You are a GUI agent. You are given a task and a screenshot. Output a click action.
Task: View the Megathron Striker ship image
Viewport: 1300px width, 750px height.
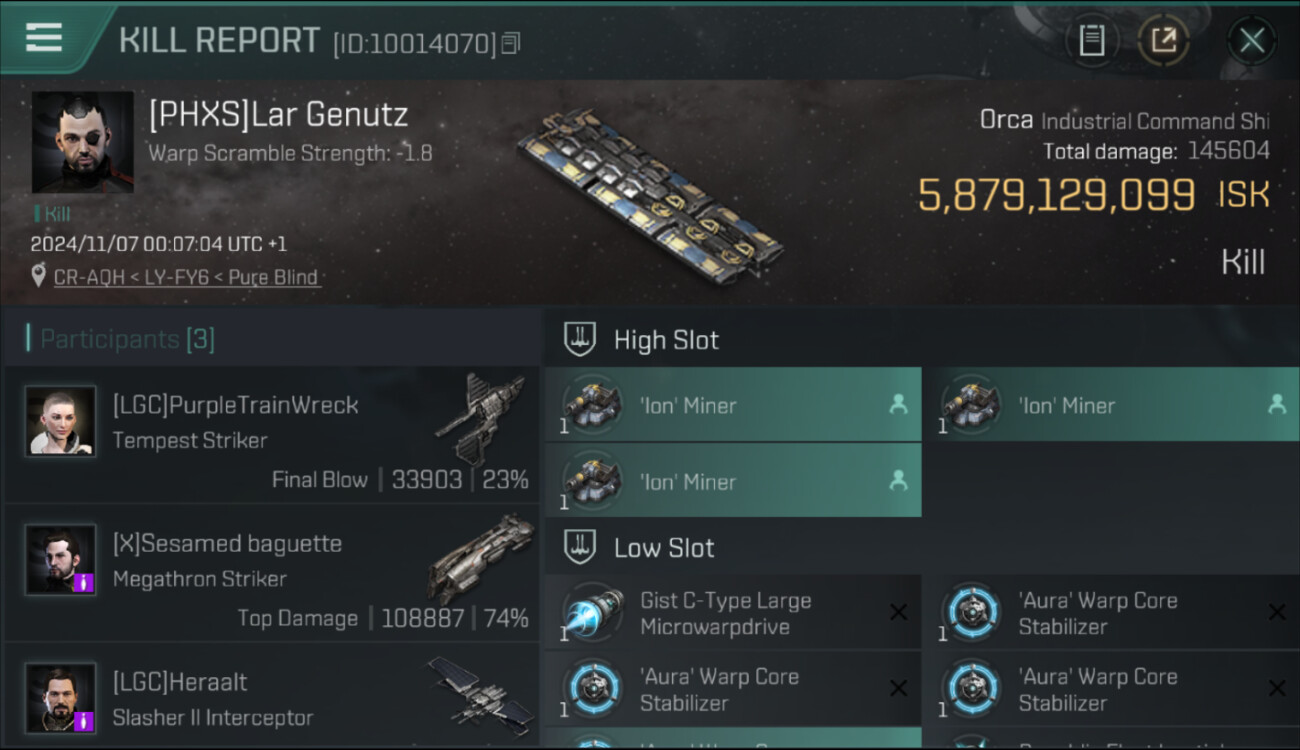[481, 558]
